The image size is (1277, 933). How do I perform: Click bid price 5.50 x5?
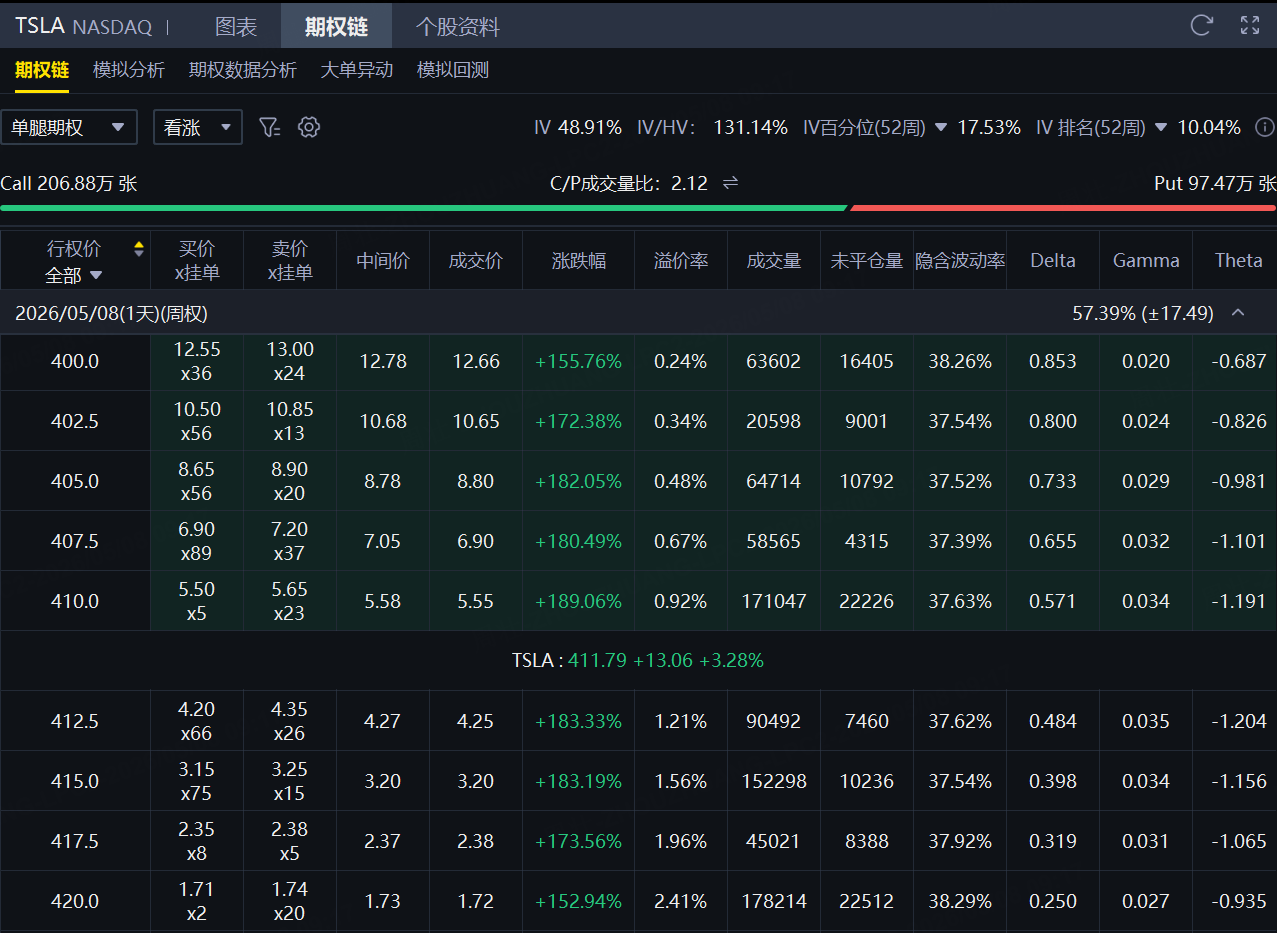(x=197, y=601)
